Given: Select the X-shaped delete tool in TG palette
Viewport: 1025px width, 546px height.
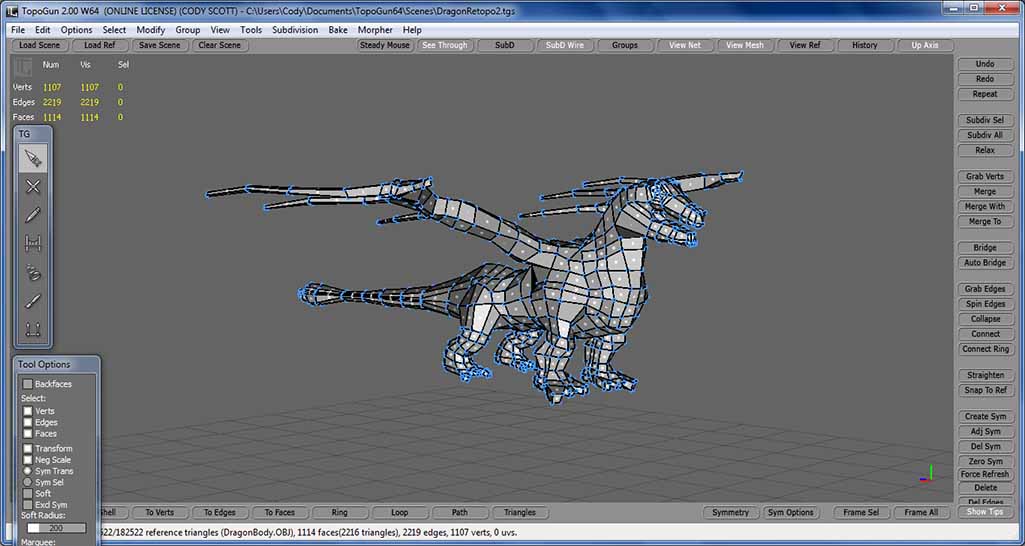Looking at the screenshot, I should pyautogui.click(x=33, y=186).
